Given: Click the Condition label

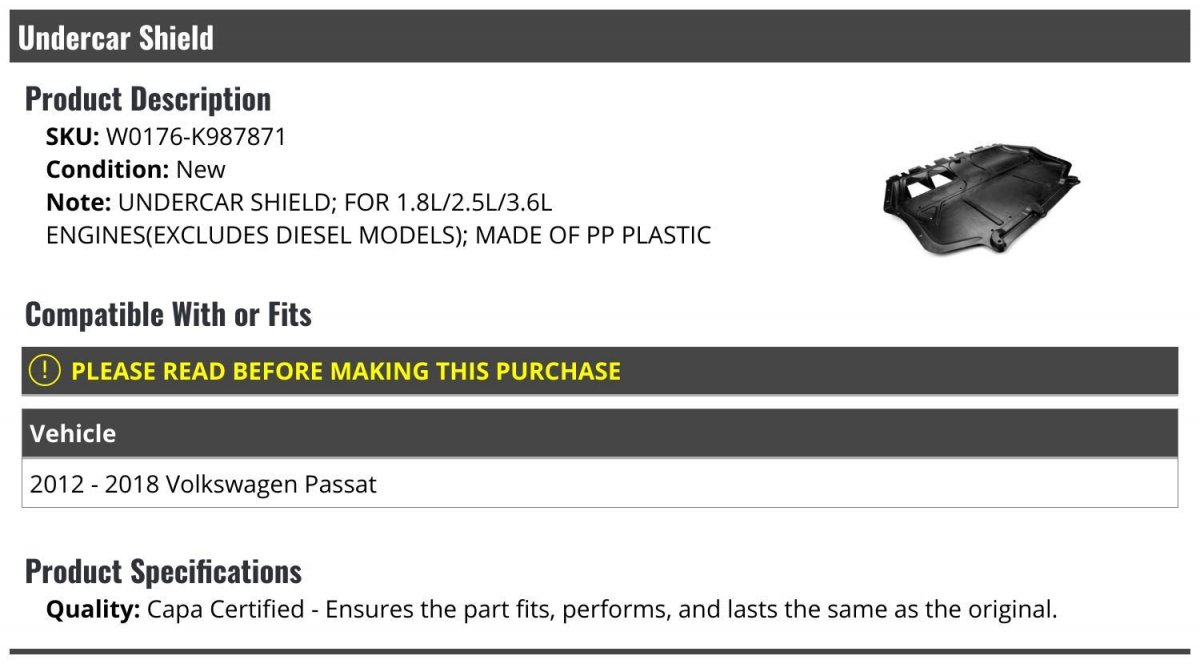Looking at the screenshot, I should click(108, 170).
